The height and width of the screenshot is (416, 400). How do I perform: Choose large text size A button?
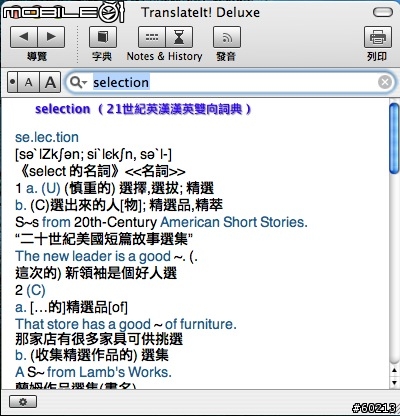(x=50, y=82)
